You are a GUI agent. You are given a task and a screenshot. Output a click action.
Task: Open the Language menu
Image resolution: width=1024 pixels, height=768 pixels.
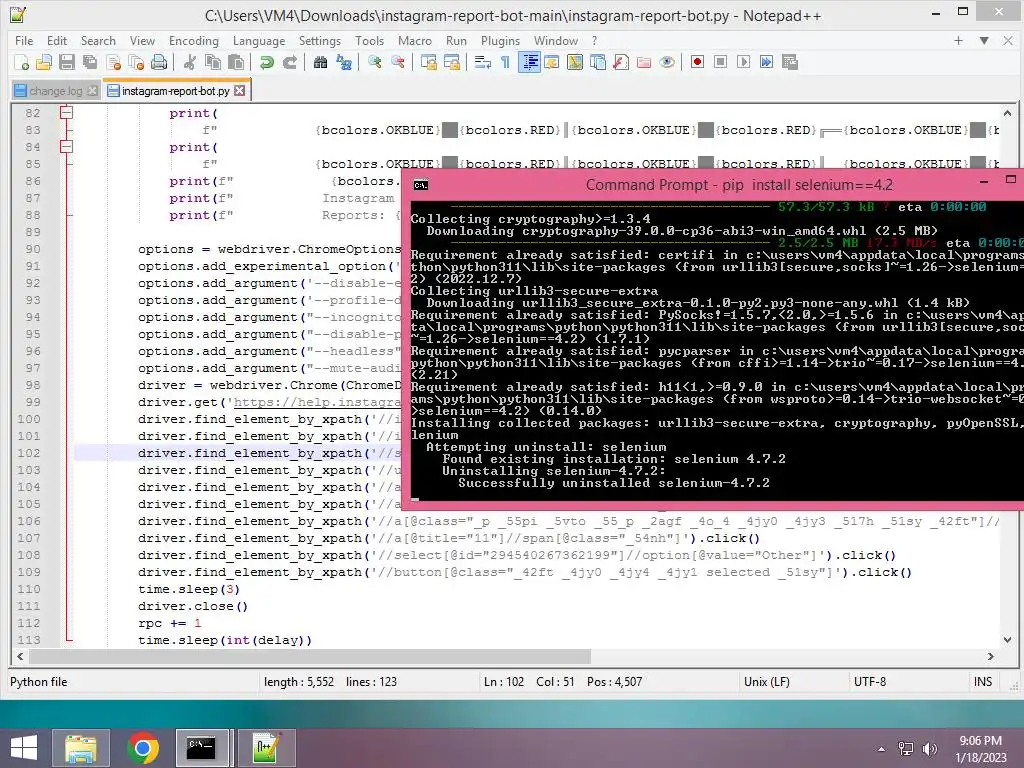tap(259, 40)
